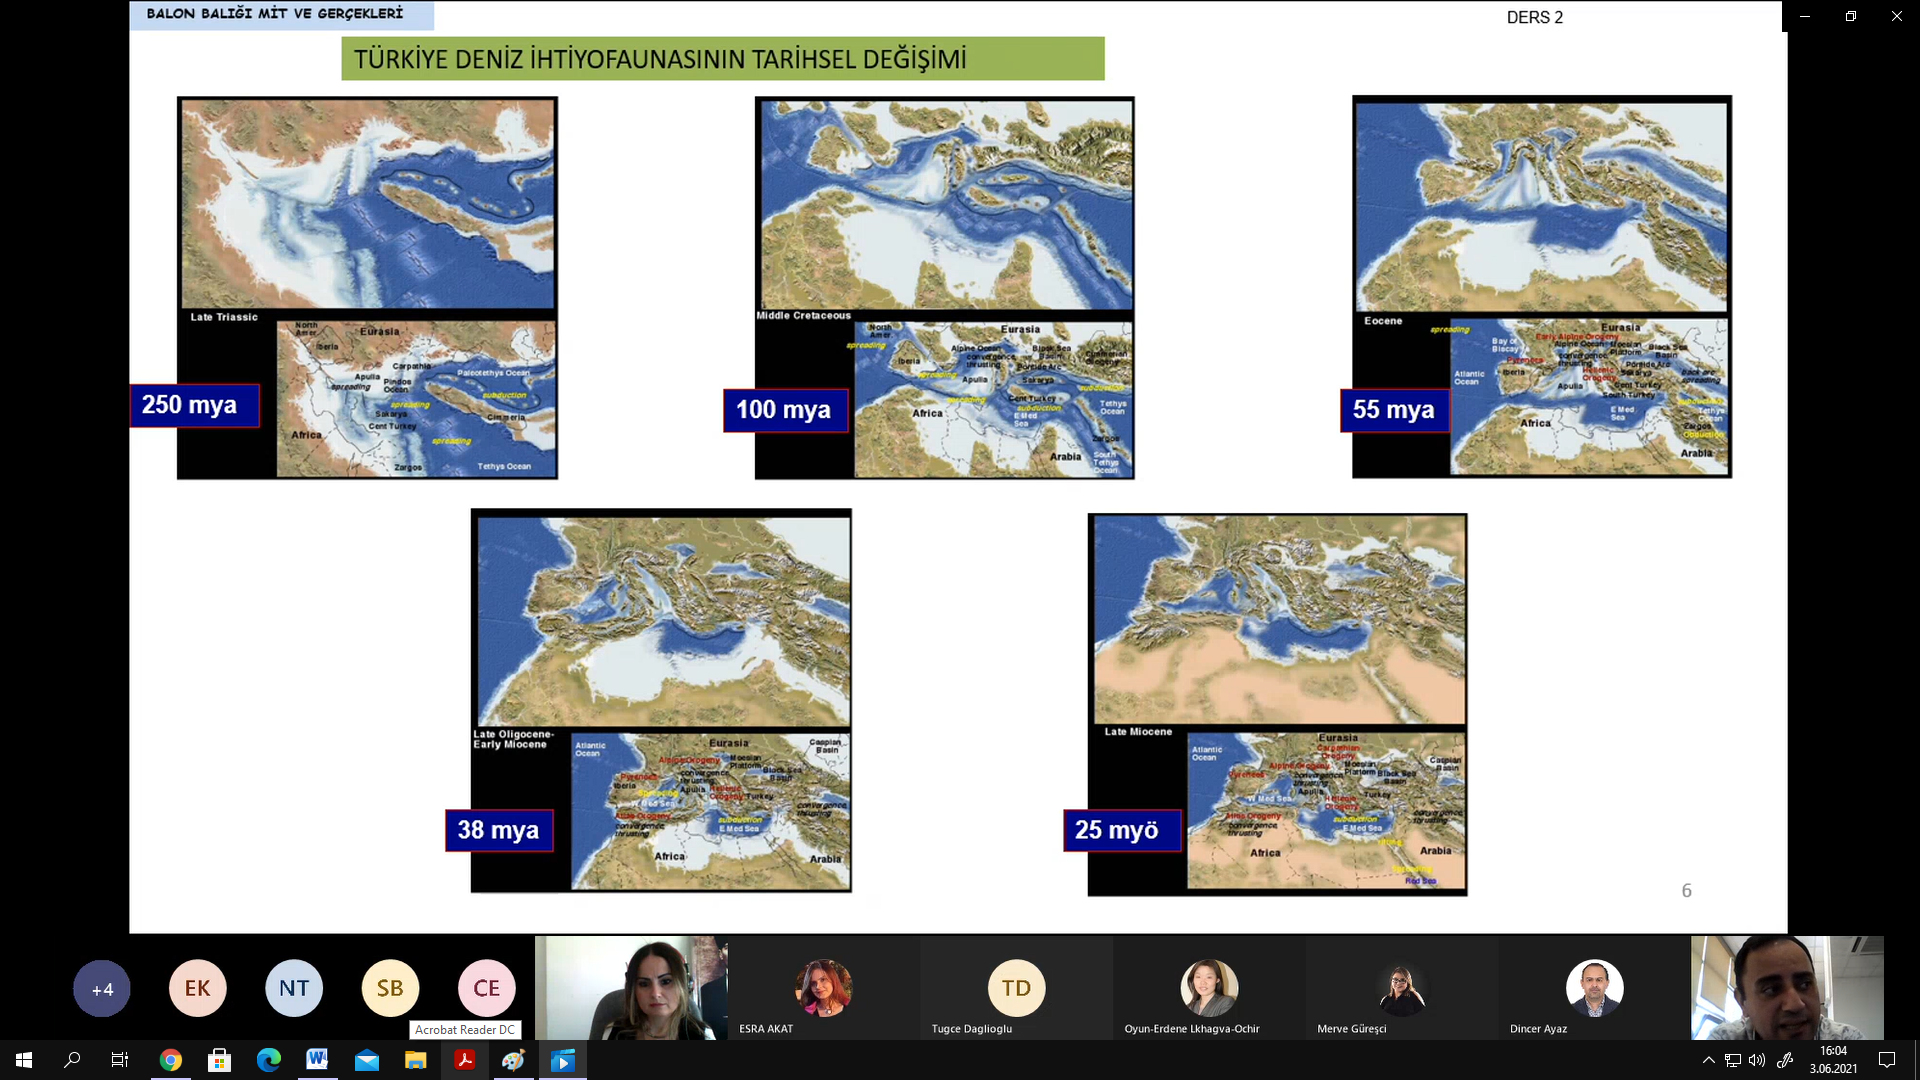Select the EK participant avatar
The height and width of the screenshot is (1080, 1920).
pyautogui.click(x=198, y=989)
